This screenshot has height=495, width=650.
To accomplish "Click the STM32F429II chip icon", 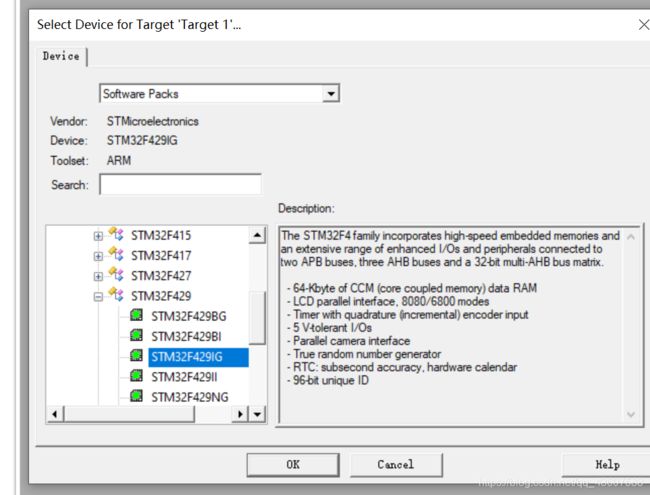I will pyautogui.click(x=136, y=376).
